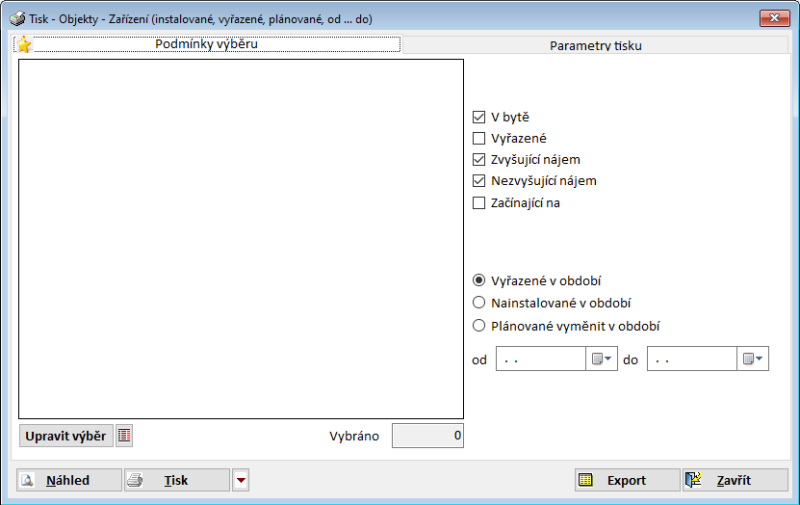800x505 pixels.
Task: Click the red table icon beside Upravit výběr
Action: pyautogui.click(x=124, y=436)
